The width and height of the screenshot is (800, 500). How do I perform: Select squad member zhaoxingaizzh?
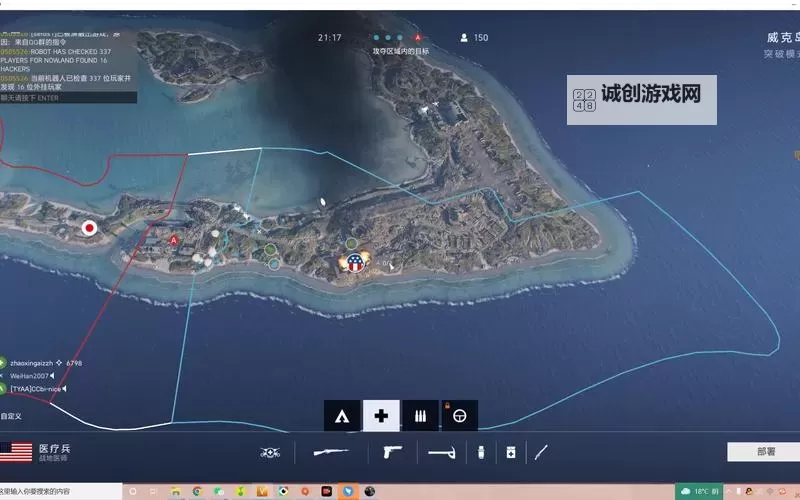pos(32,363)
